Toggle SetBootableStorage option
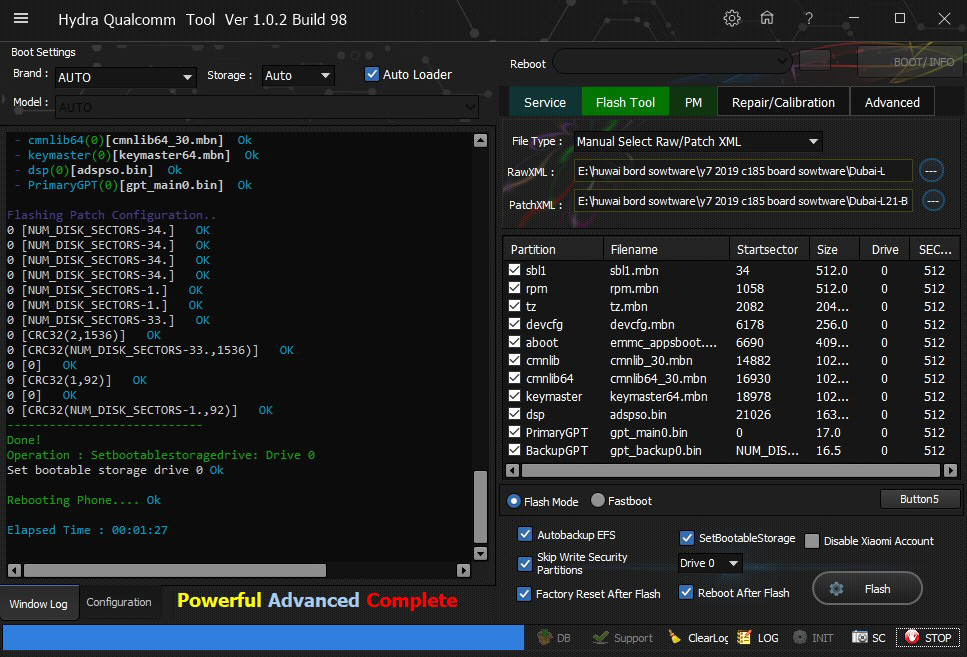The image size is (967, 657). [686, 538]
